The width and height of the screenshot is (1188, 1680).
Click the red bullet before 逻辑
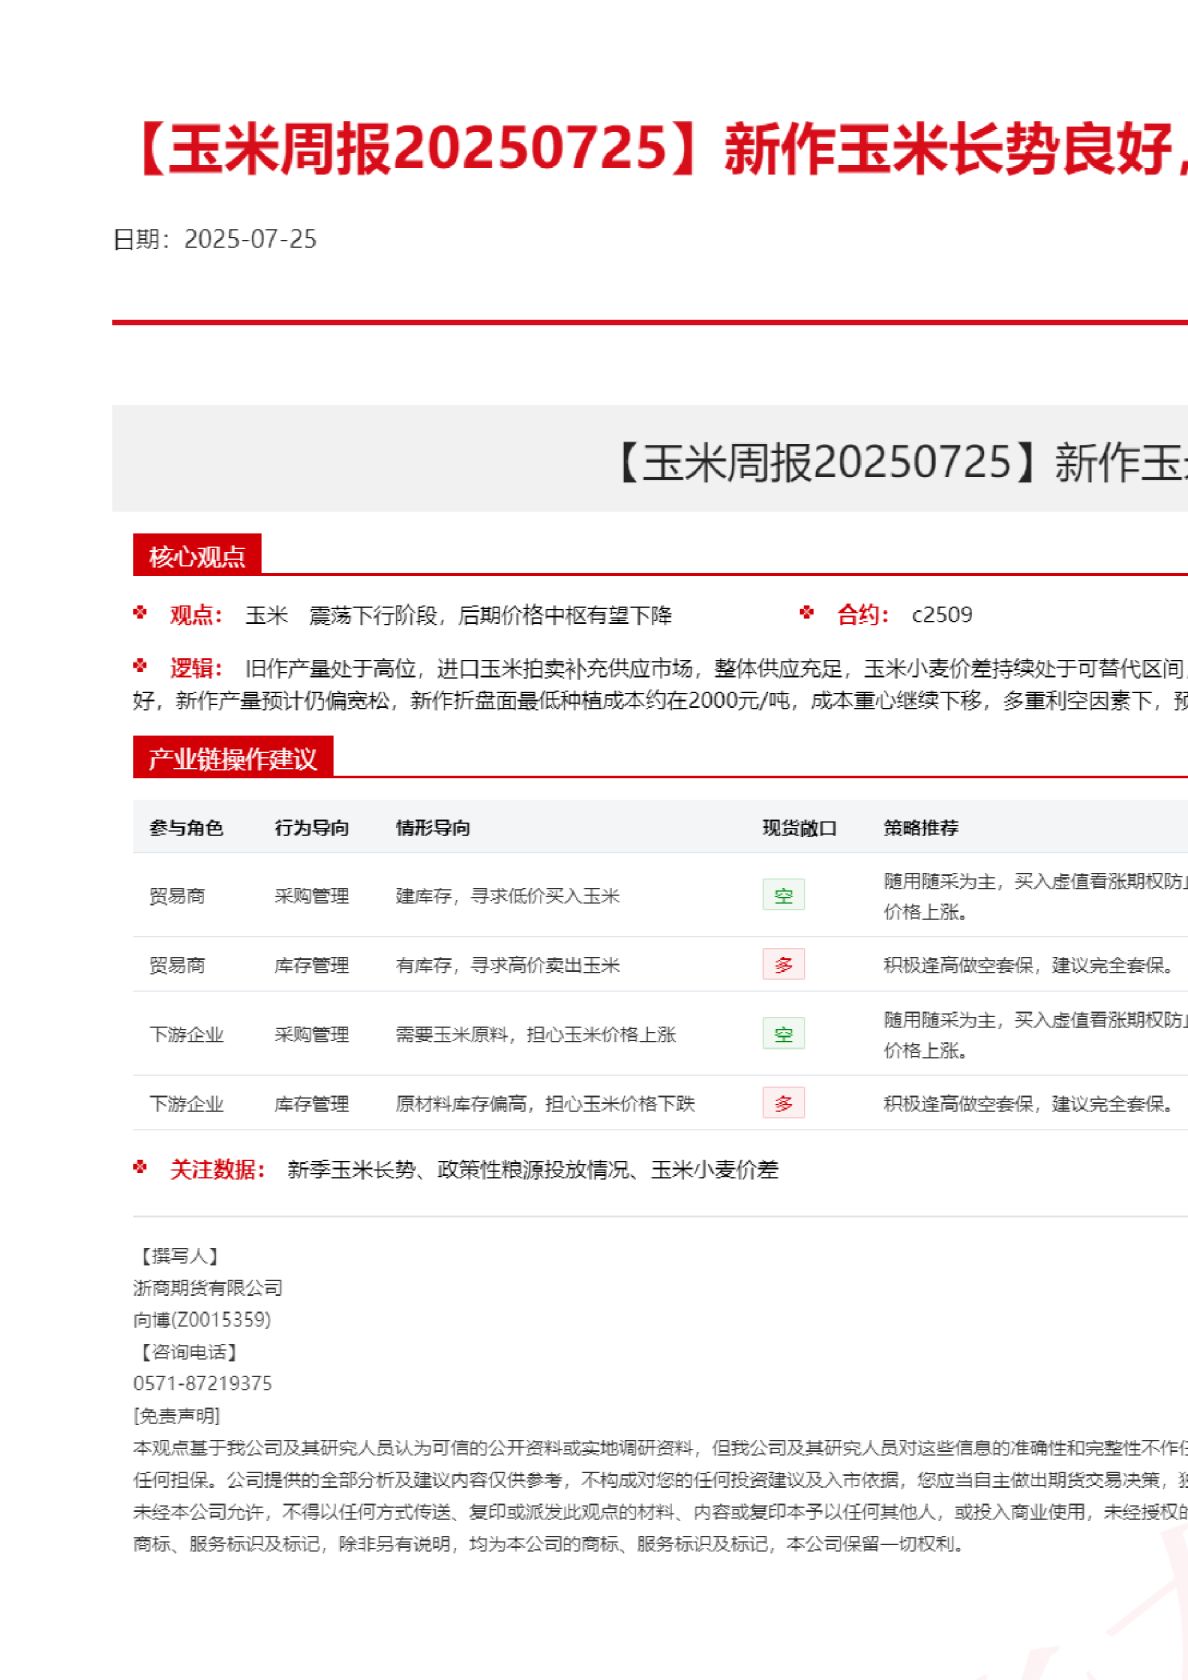(140, 666)
